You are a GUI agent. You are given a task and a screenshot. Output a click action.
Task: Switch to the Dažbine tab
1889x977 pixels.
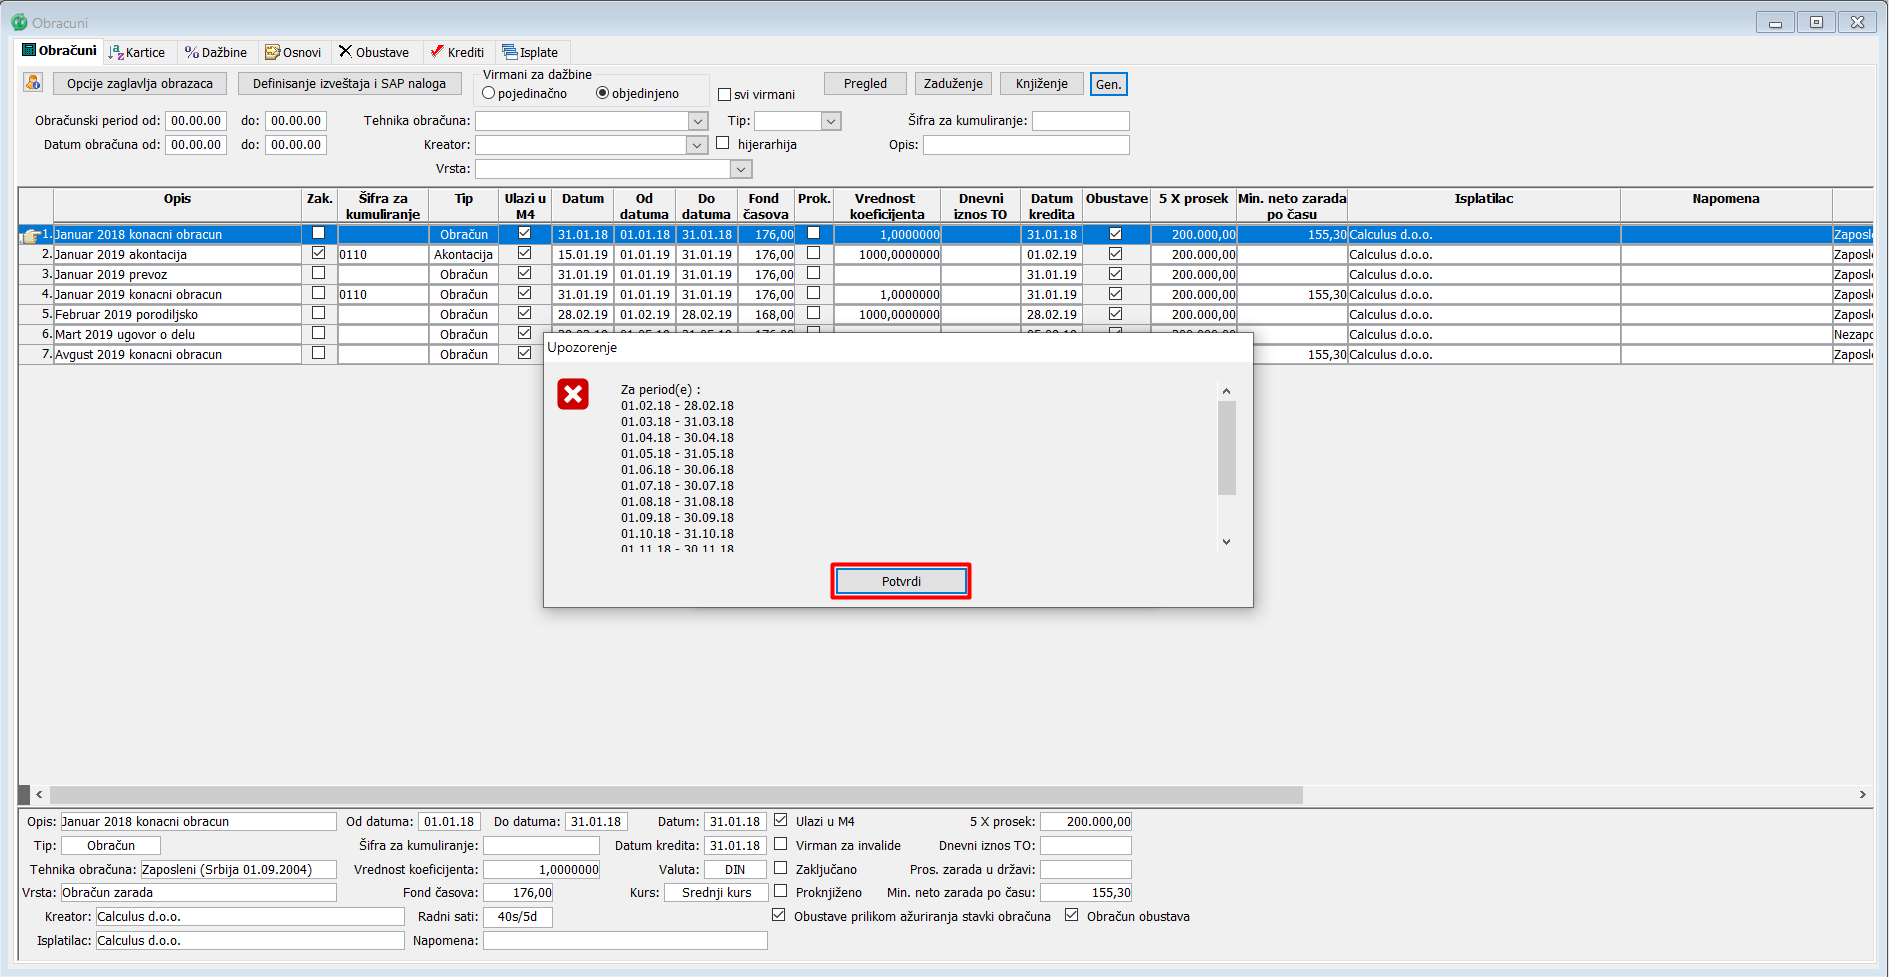click(x=216, y=52)
